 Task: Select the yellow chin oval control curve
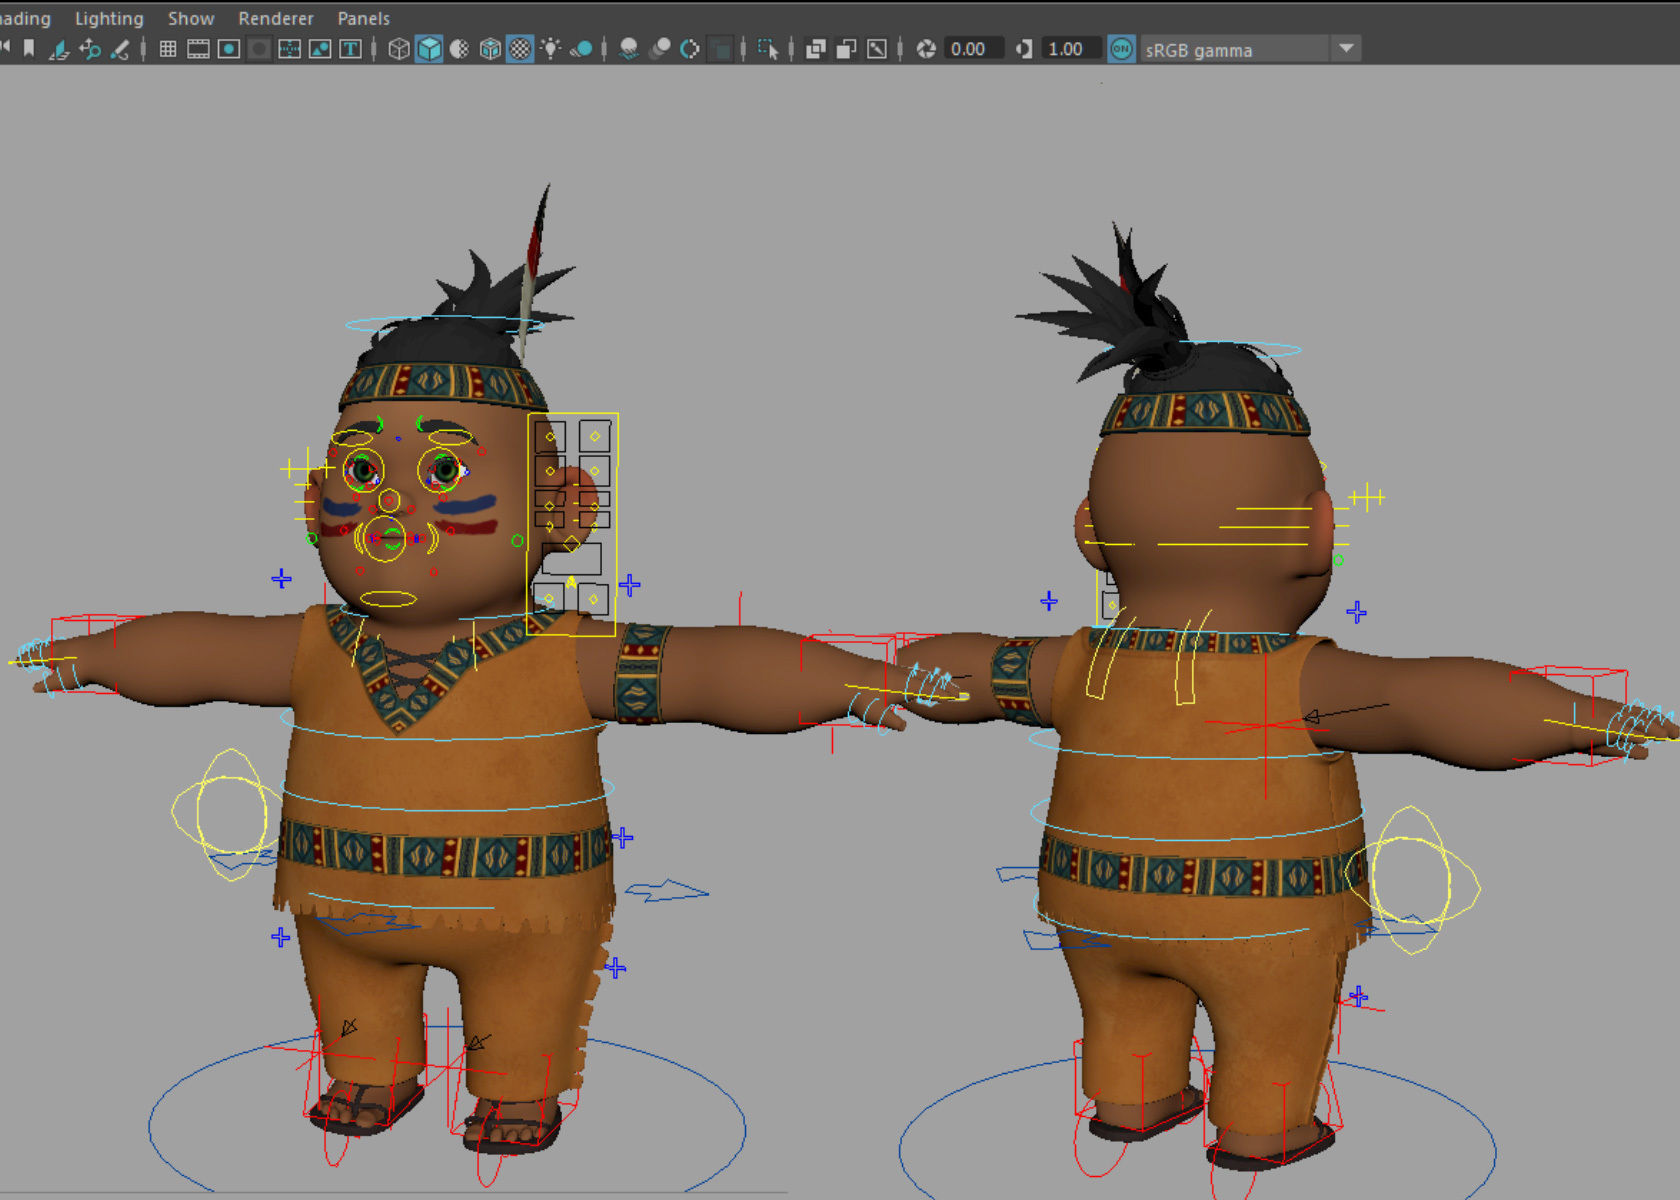[x=388, y=599]
